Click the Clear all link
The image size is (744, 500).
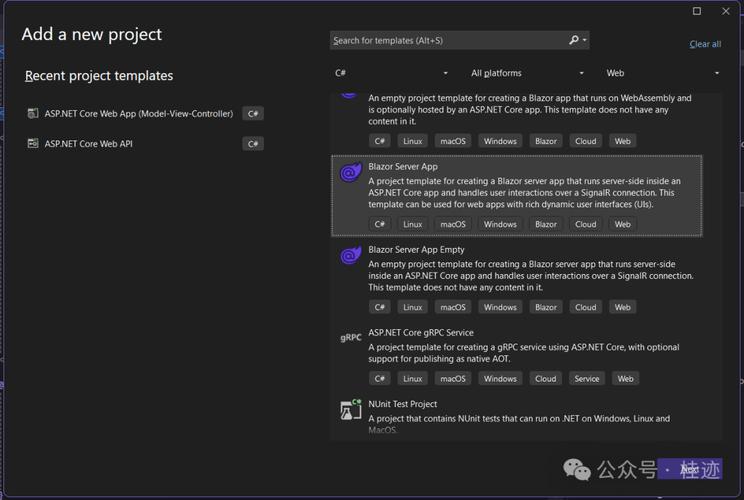point(705,44)
